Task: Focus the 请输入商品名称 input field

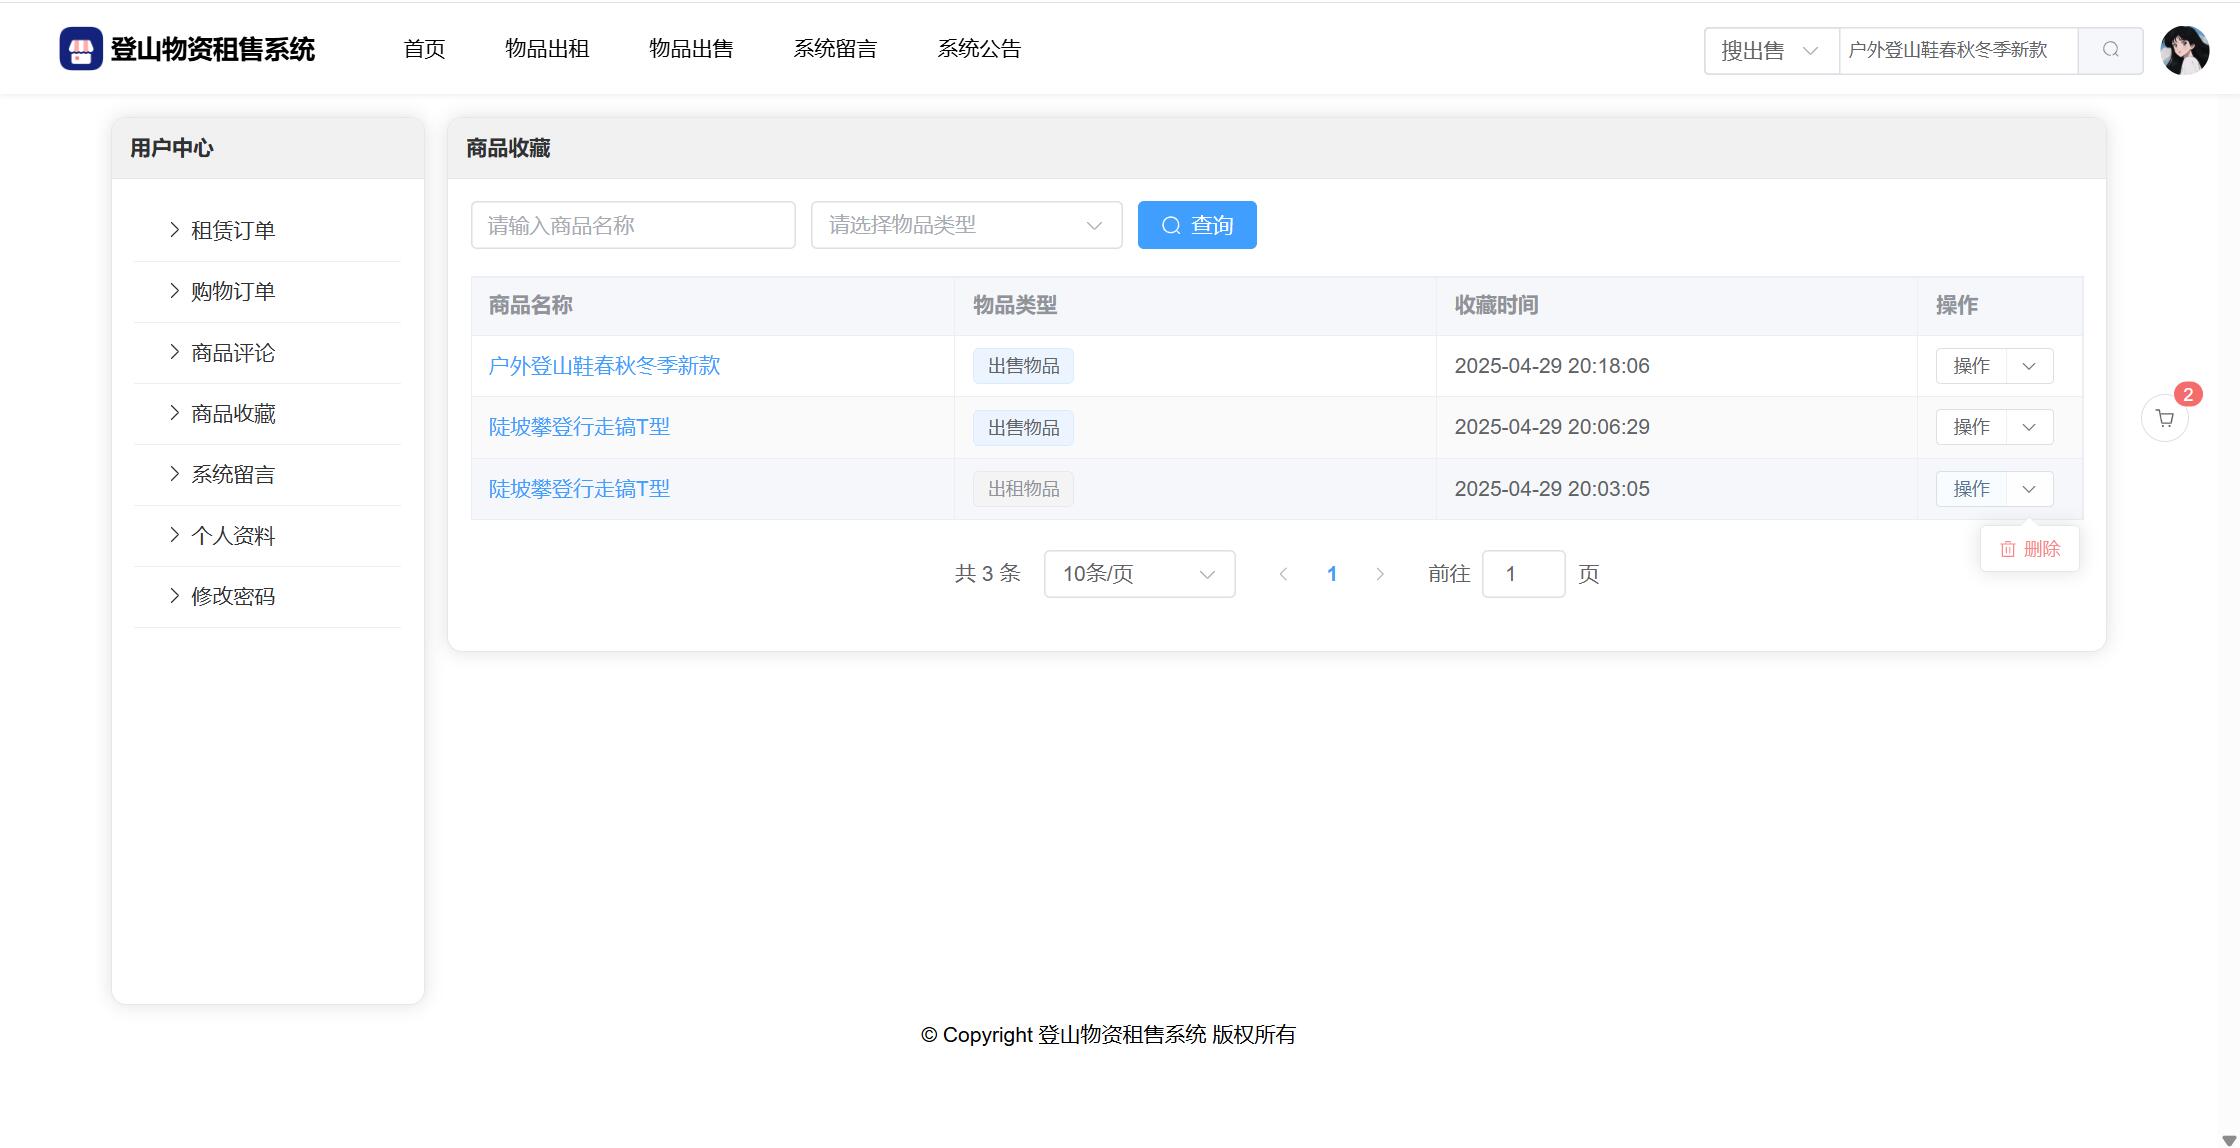Action: [x=633, y=225]
